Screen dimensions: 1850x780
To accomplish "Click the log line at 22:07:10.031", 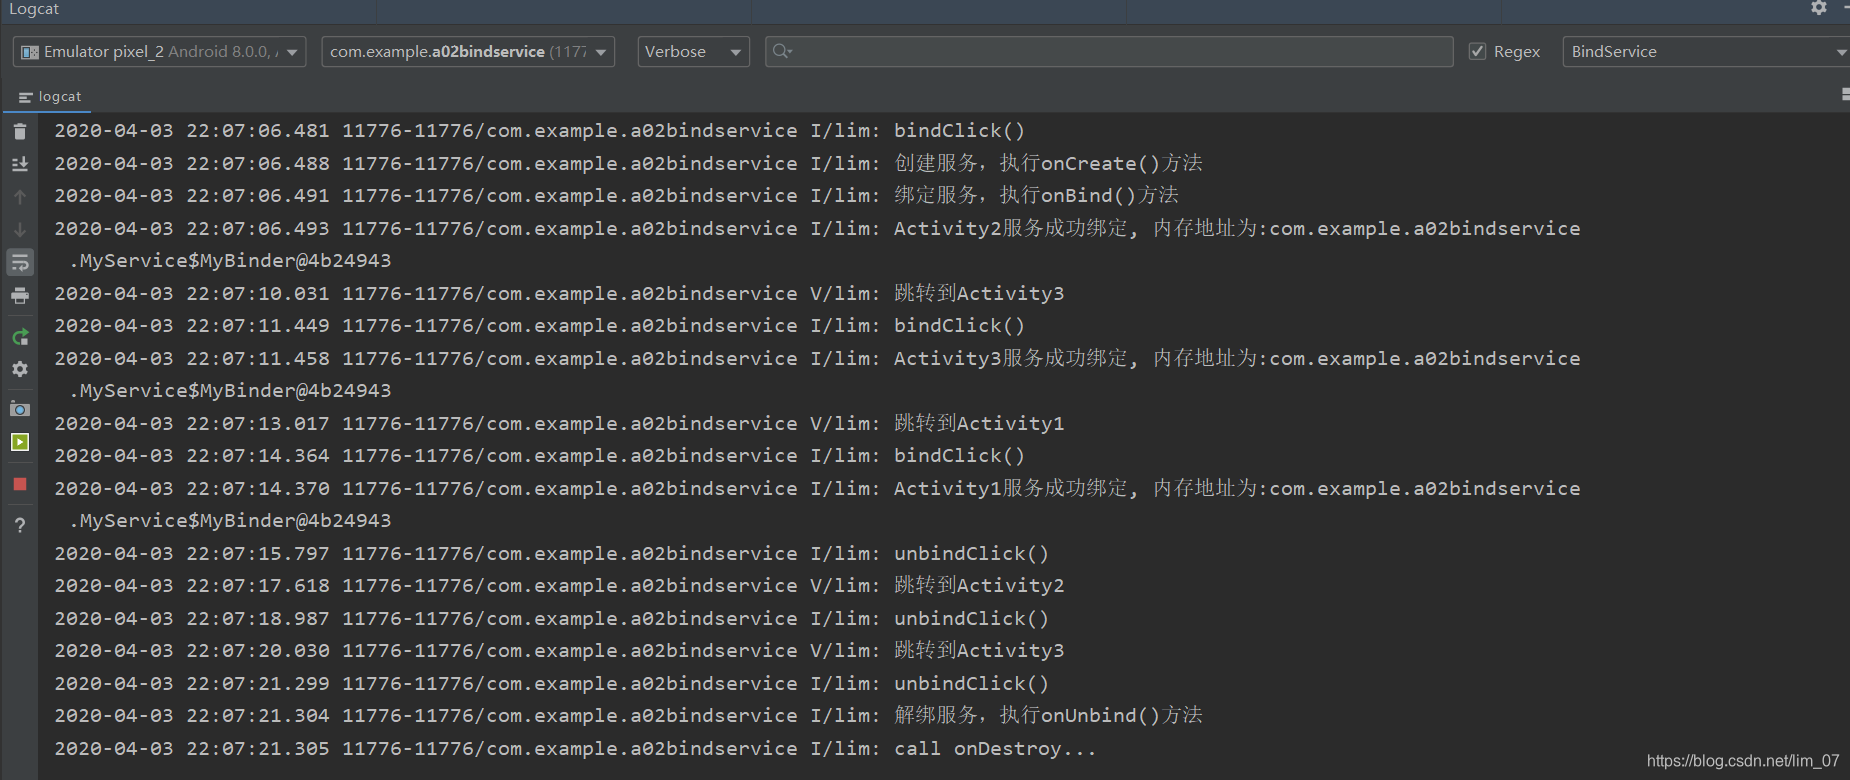I will pyautogui.click(x=559, y=293).
